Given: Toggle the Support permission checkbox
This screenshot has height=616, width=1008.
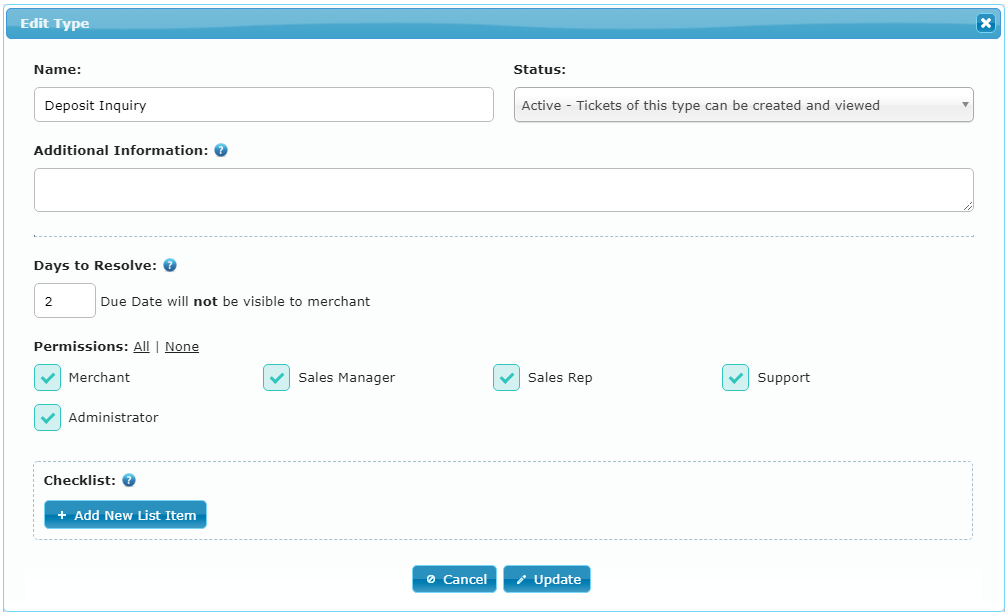Looking at the screenshot, I should [x=736, y=378].
